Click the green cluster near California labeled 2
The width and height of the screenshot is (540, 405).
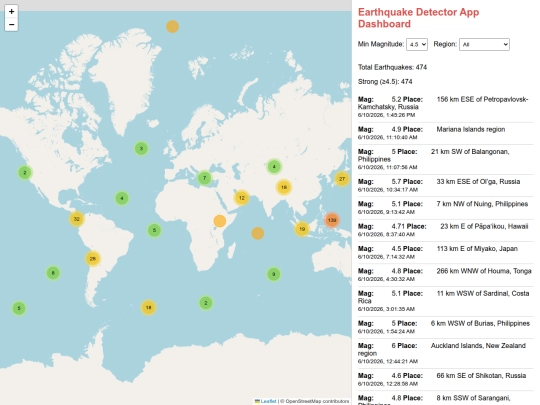coord(25,173)
